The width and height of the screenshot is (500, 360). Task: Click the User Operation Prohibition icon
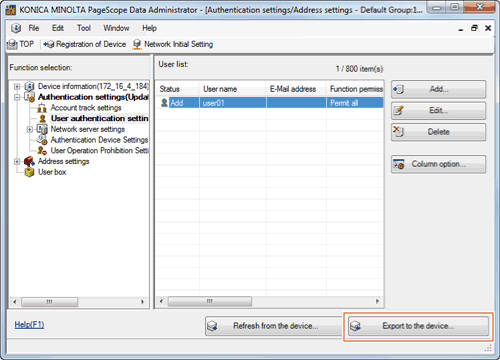[x=42, y=151]
